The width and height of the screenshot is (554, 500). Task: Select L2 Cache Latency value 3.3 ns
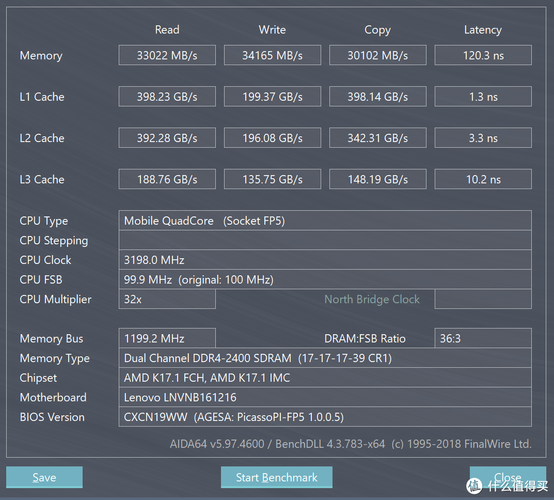point(483,138)
